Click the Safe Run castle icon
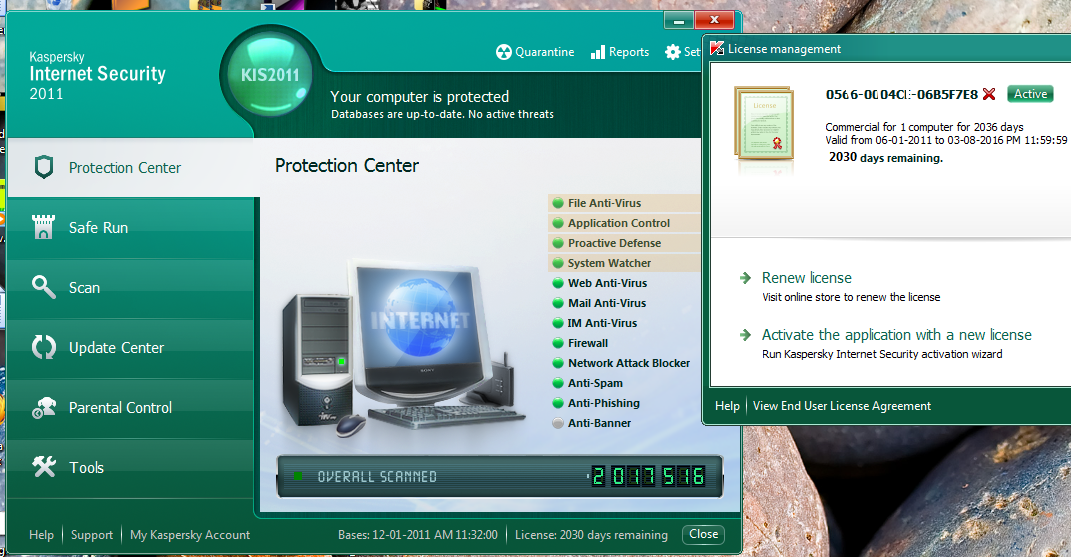 [44, 227]
